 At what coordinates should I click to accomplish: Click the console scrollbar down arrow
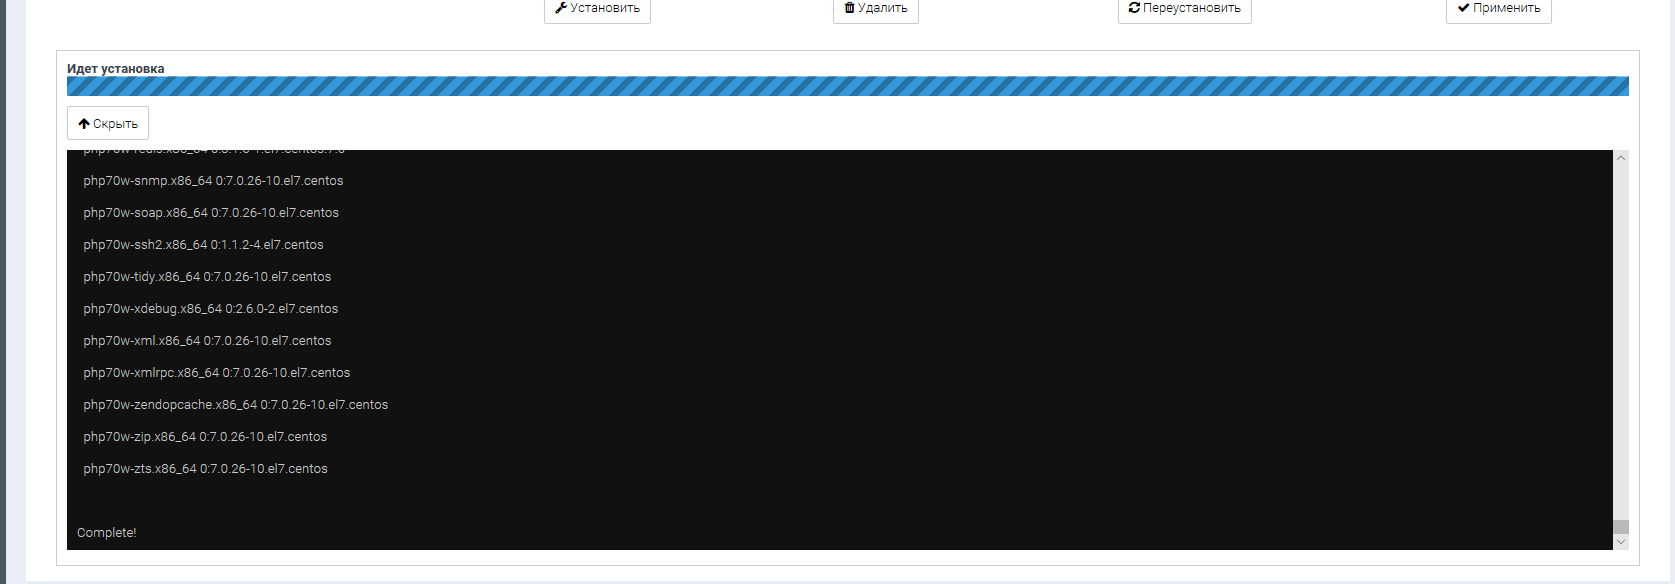pyautogui.click(x=1621, y=542)
